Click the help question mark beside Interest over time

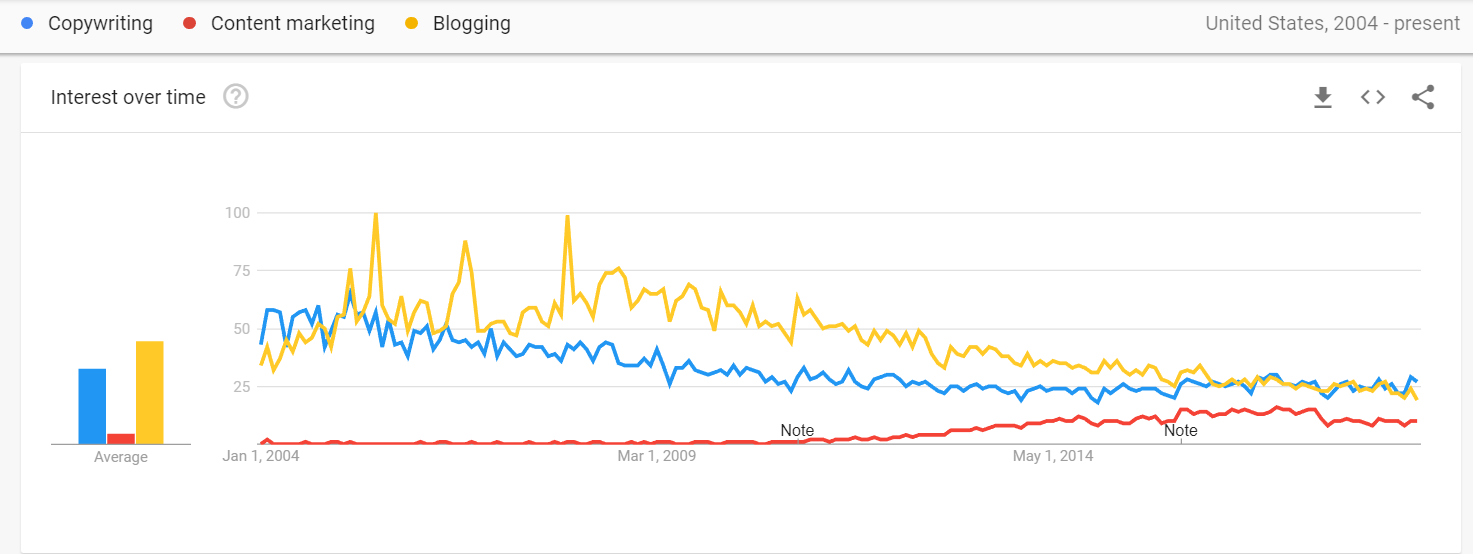(236, 97)
